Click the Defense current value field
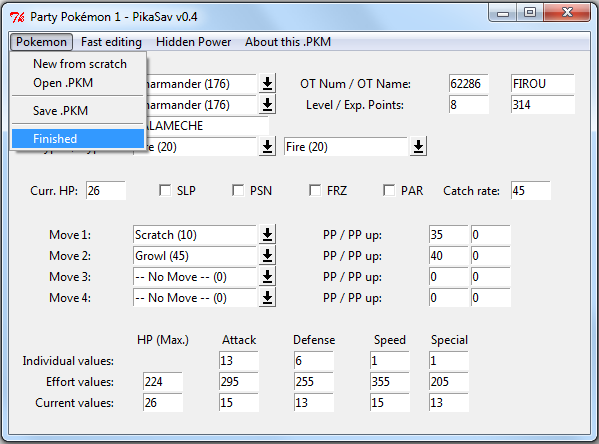Viewport: 599px width, 444px height. [x=314, y=403]
